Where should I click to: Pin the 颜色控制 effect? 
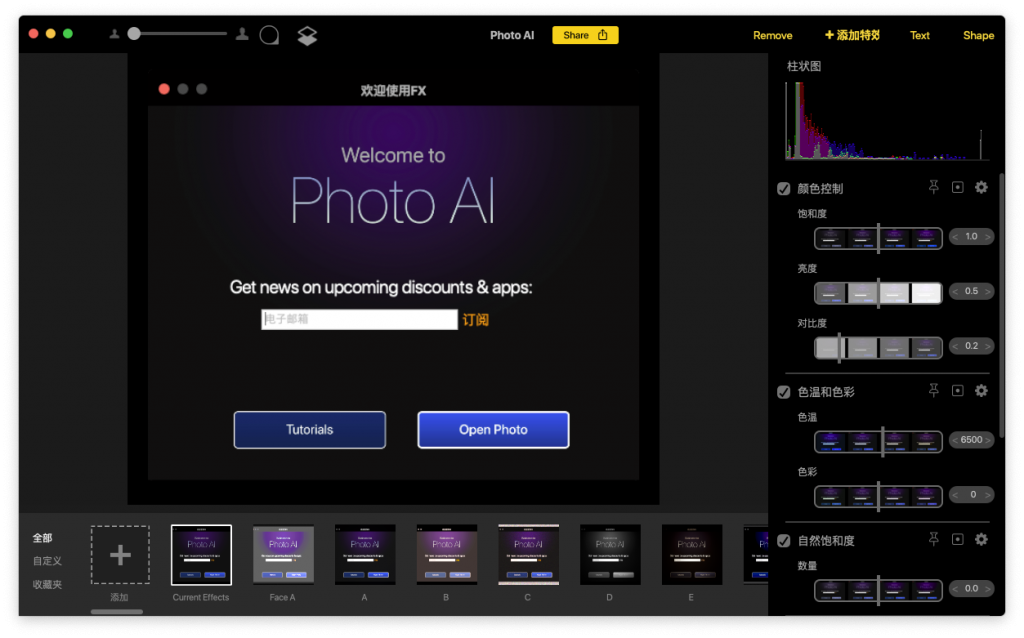click(x=934, y=187)
